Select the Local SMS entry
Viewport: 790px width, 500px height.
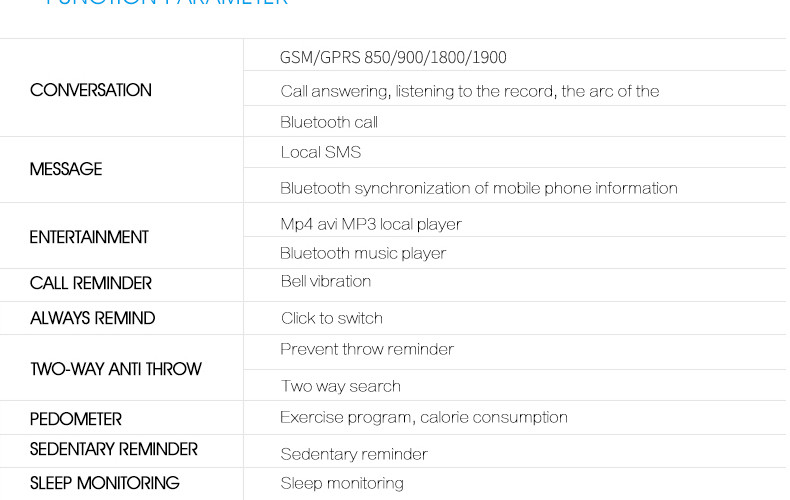(x=321, y=152)
